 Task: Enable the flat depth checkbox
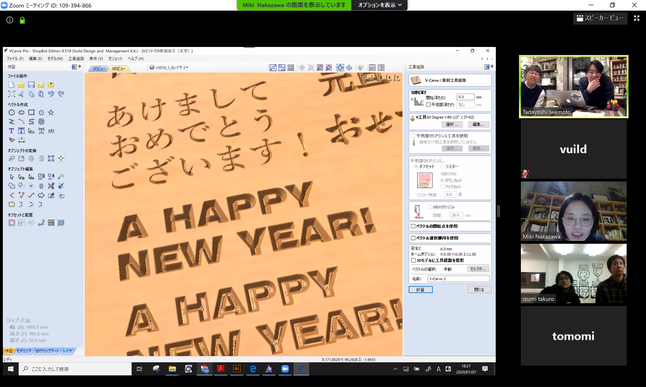click(428, 105)
